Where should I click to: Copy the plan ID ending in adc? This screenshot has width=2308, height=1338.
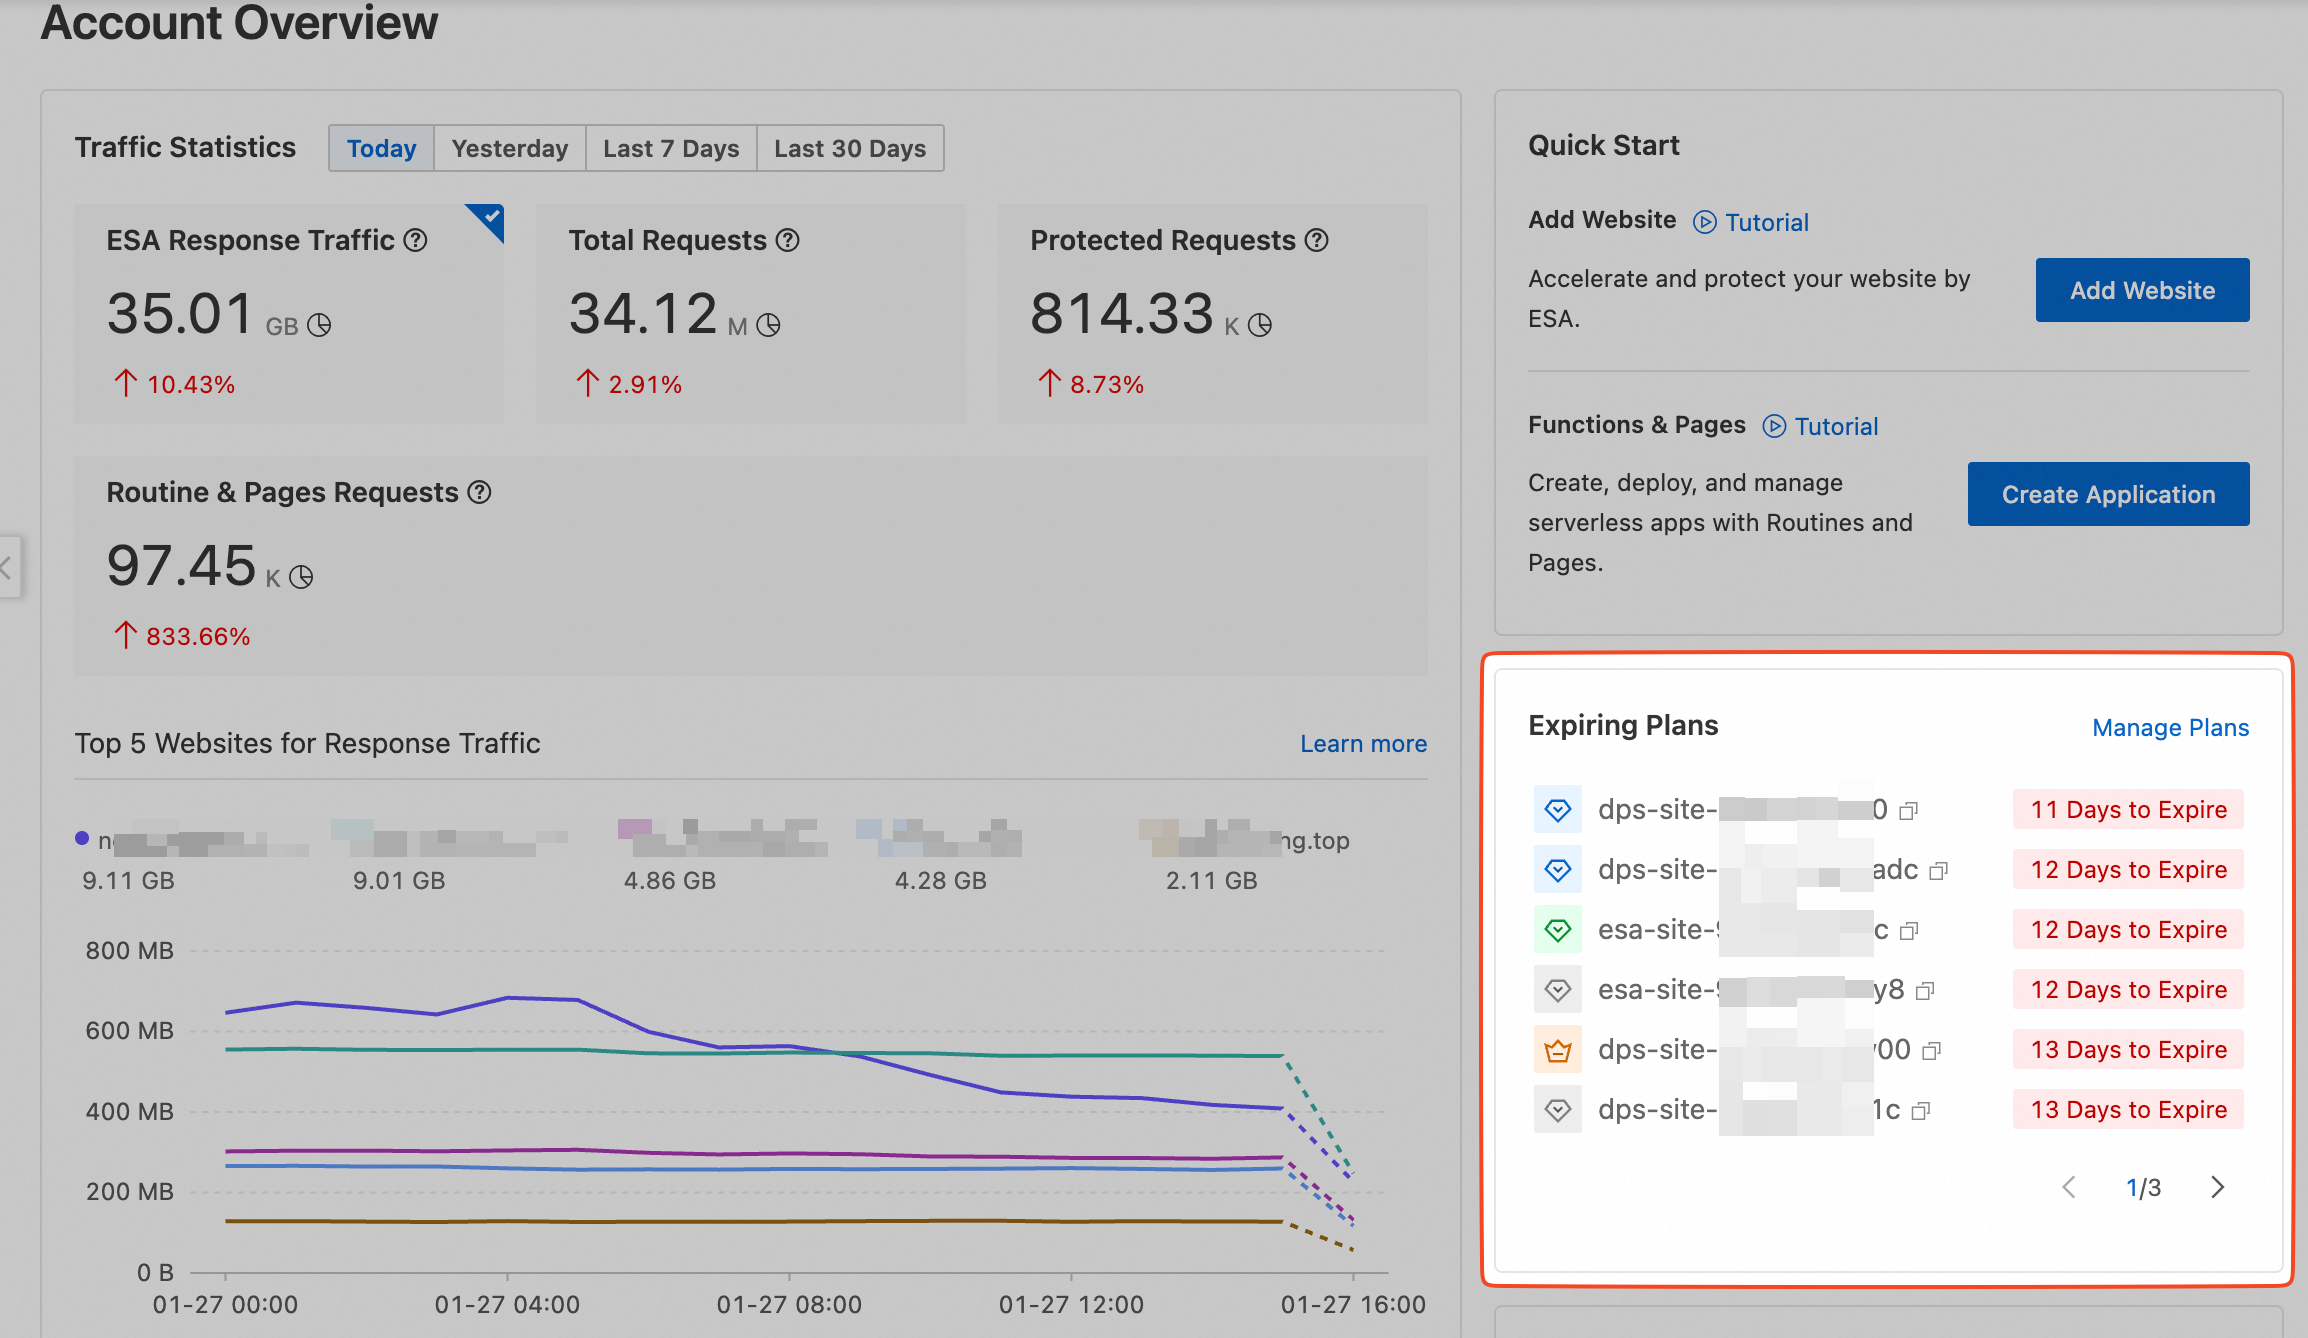1939,871
